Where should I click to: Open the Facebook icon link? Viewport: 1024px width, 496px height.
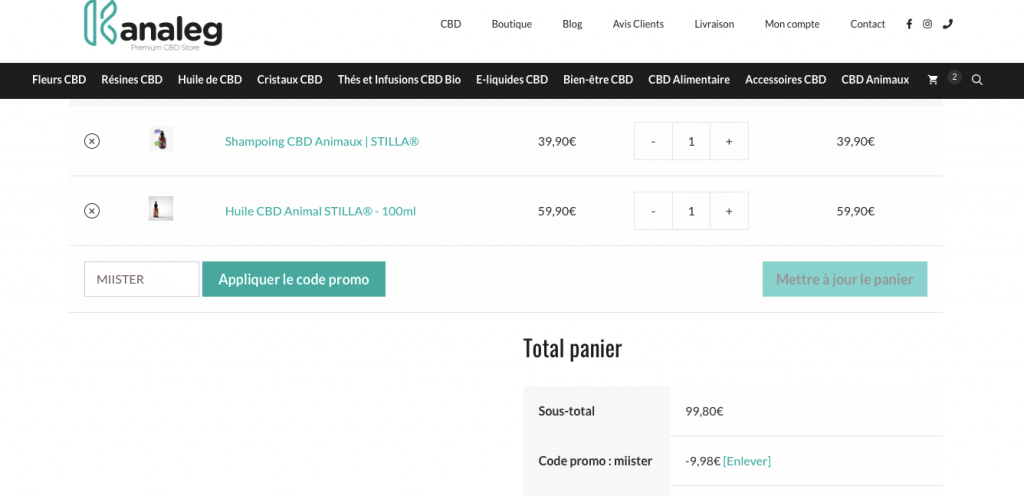(x=909, y=24)
